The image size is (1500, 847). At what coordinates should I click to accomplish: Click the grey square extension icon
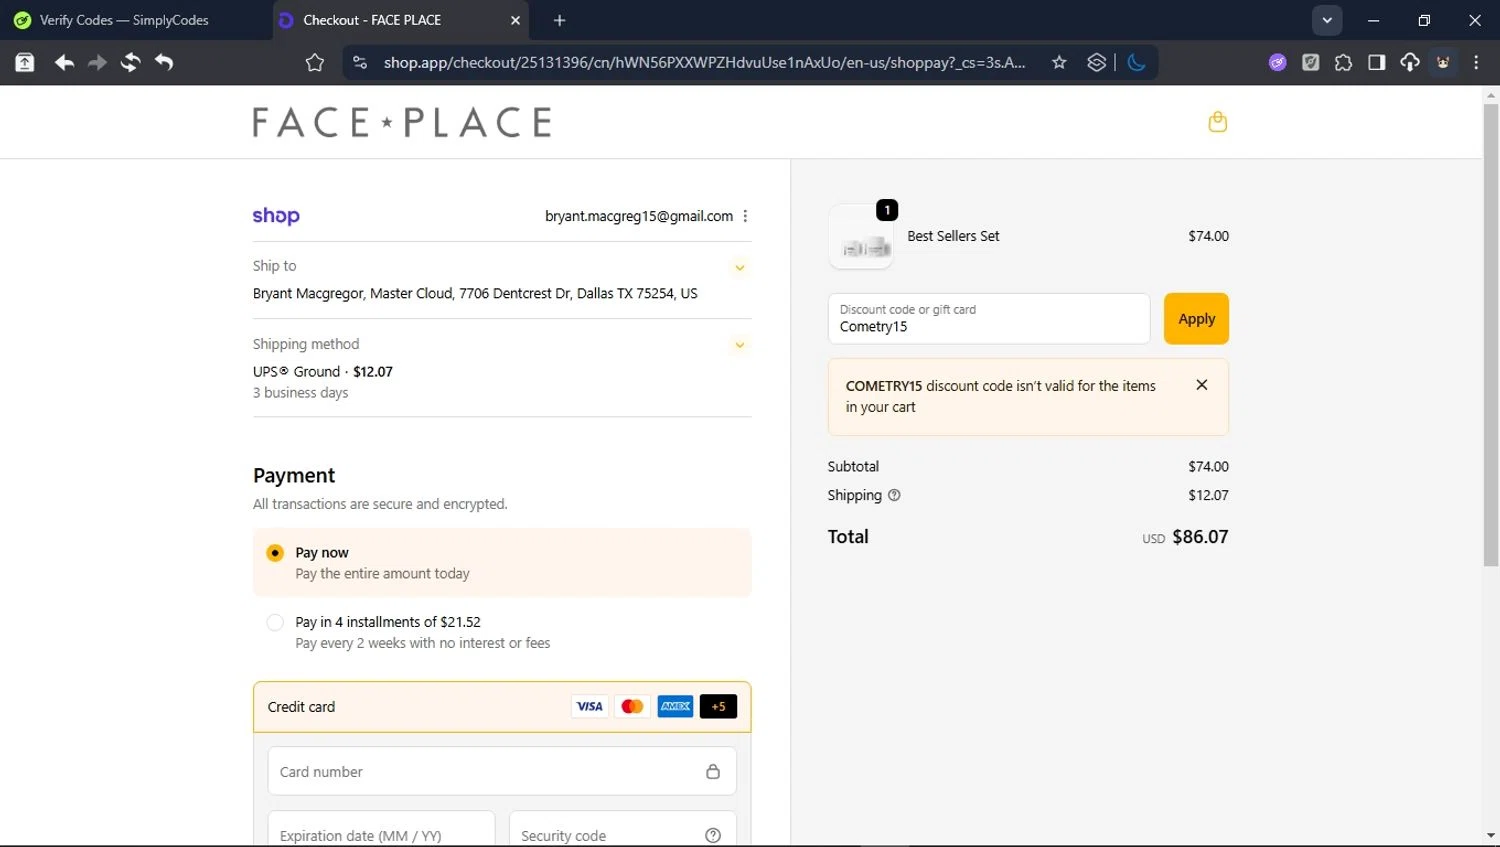pyautogui.click(x=1310, y=63)
